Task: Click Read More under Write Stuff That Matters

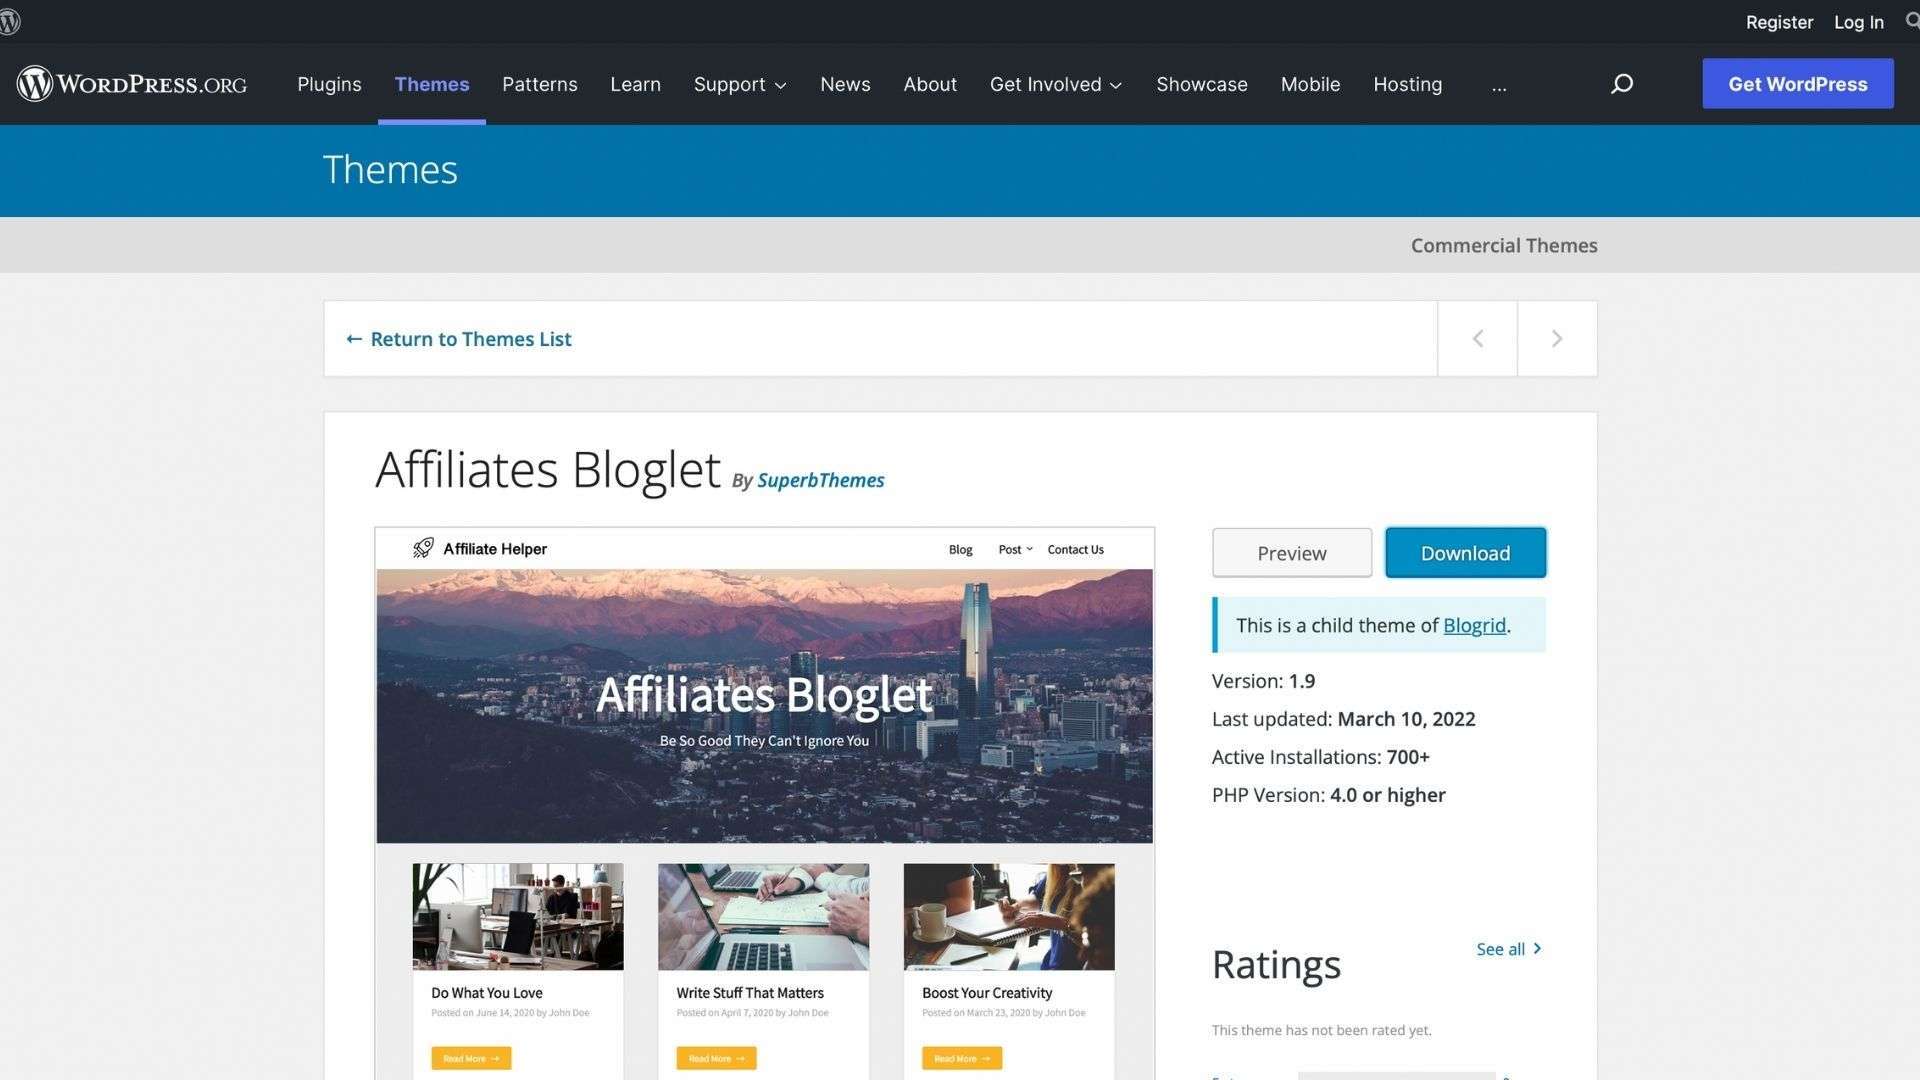Action: [716, 1058]
